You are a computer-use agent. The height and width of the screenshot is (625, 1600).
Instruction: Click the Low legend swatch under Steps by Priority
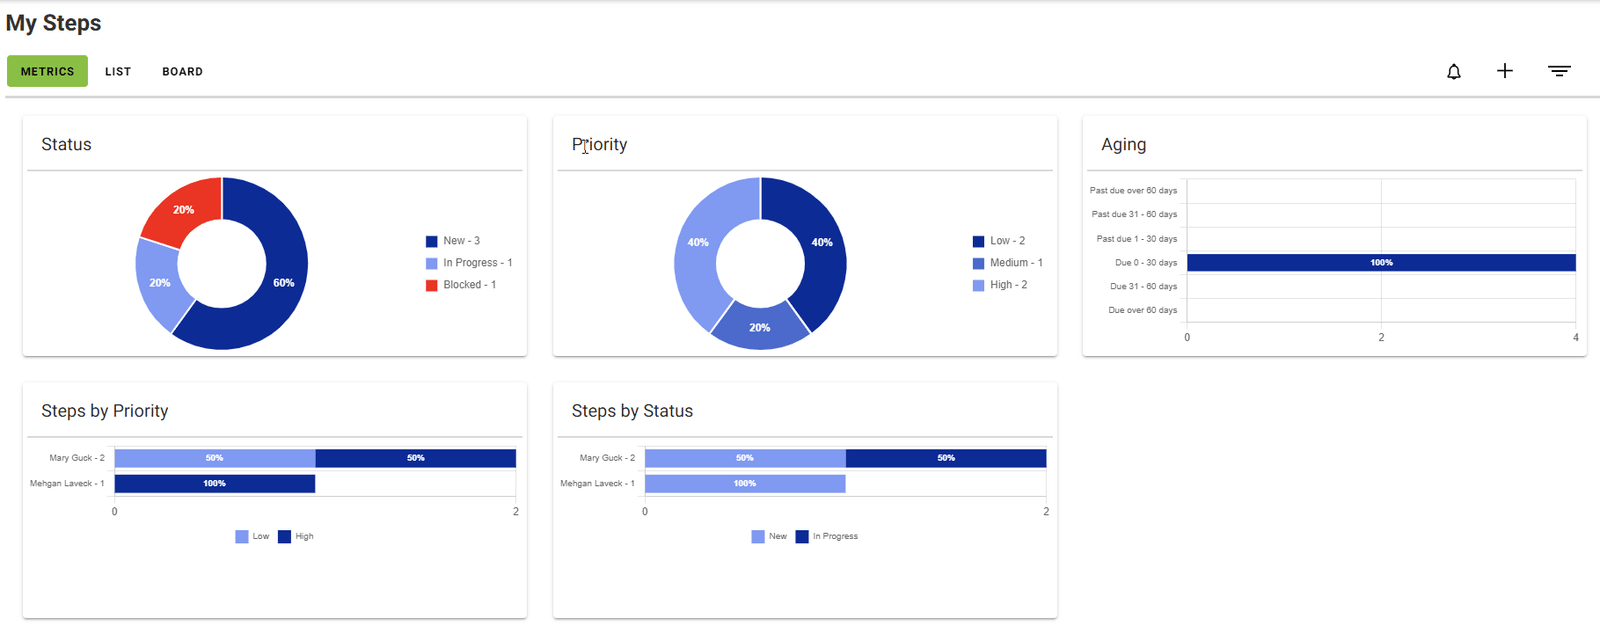tap(242, 537)
